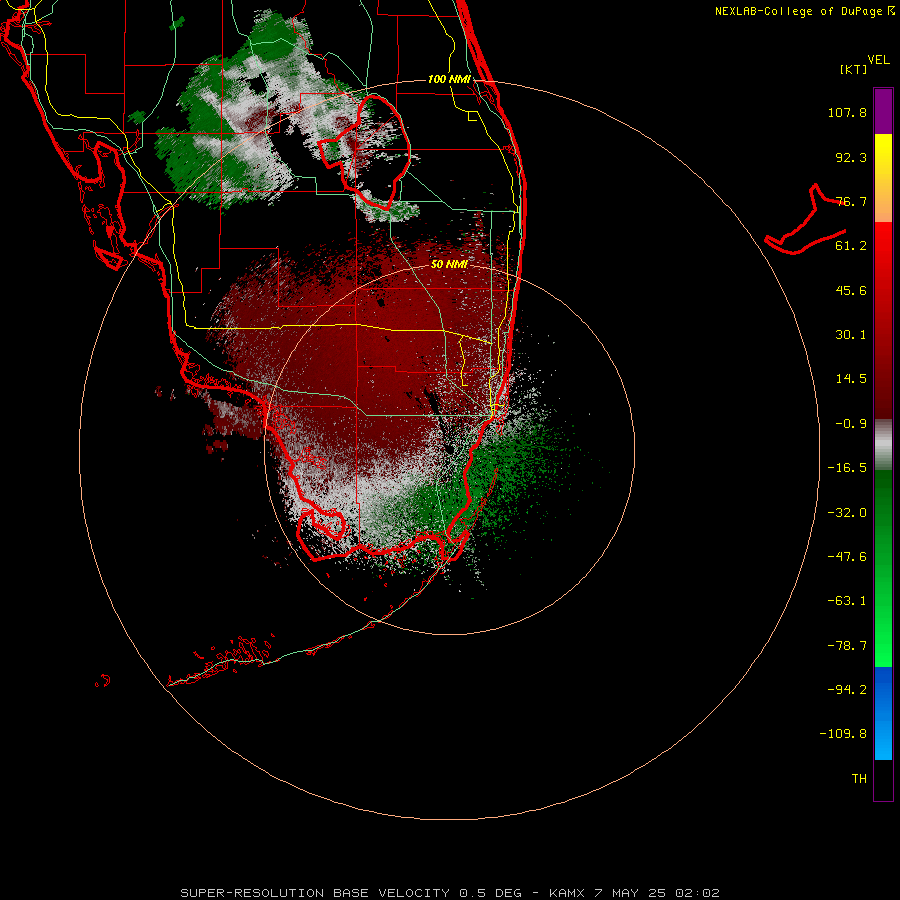Click the TH legend label
The image size is (900, 900).
(x=859, y=779)
